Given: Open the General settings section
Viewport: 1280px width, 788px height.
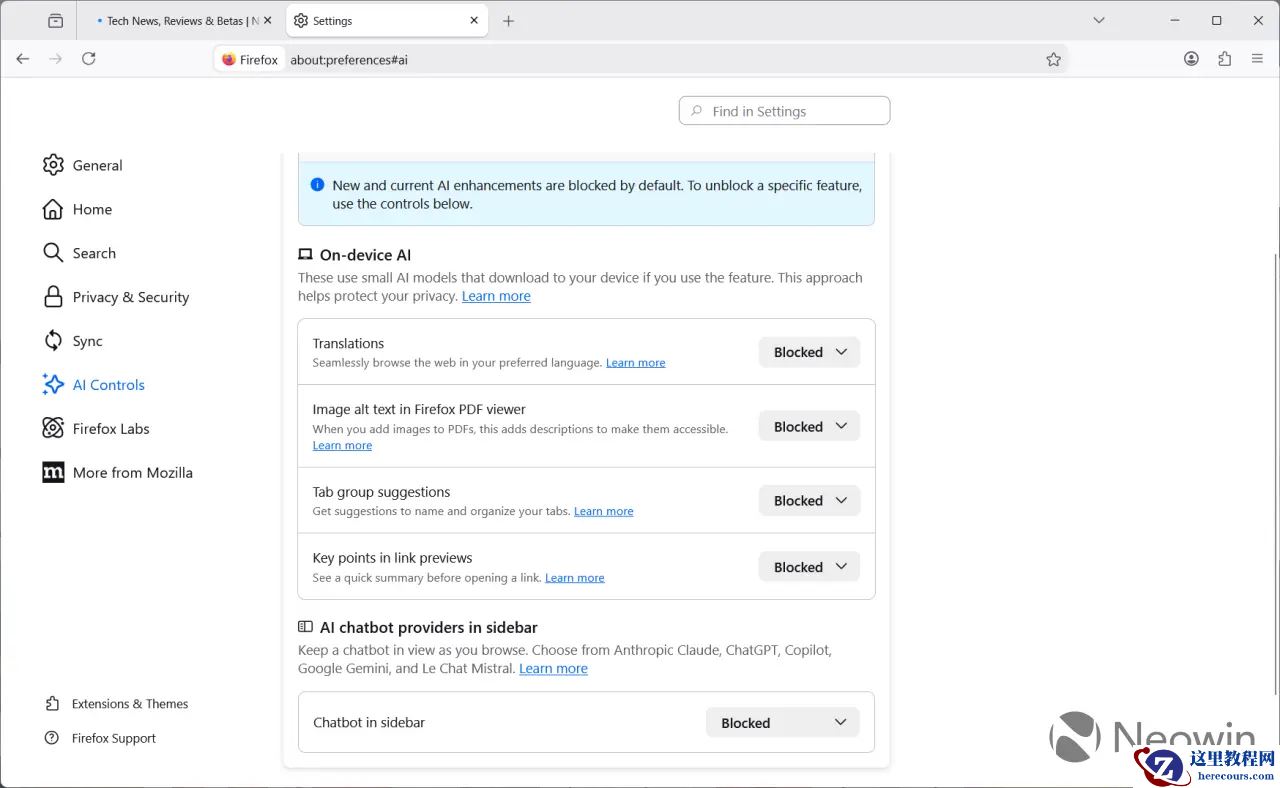Looking at the screenshot, I should (x=97, y=165).
